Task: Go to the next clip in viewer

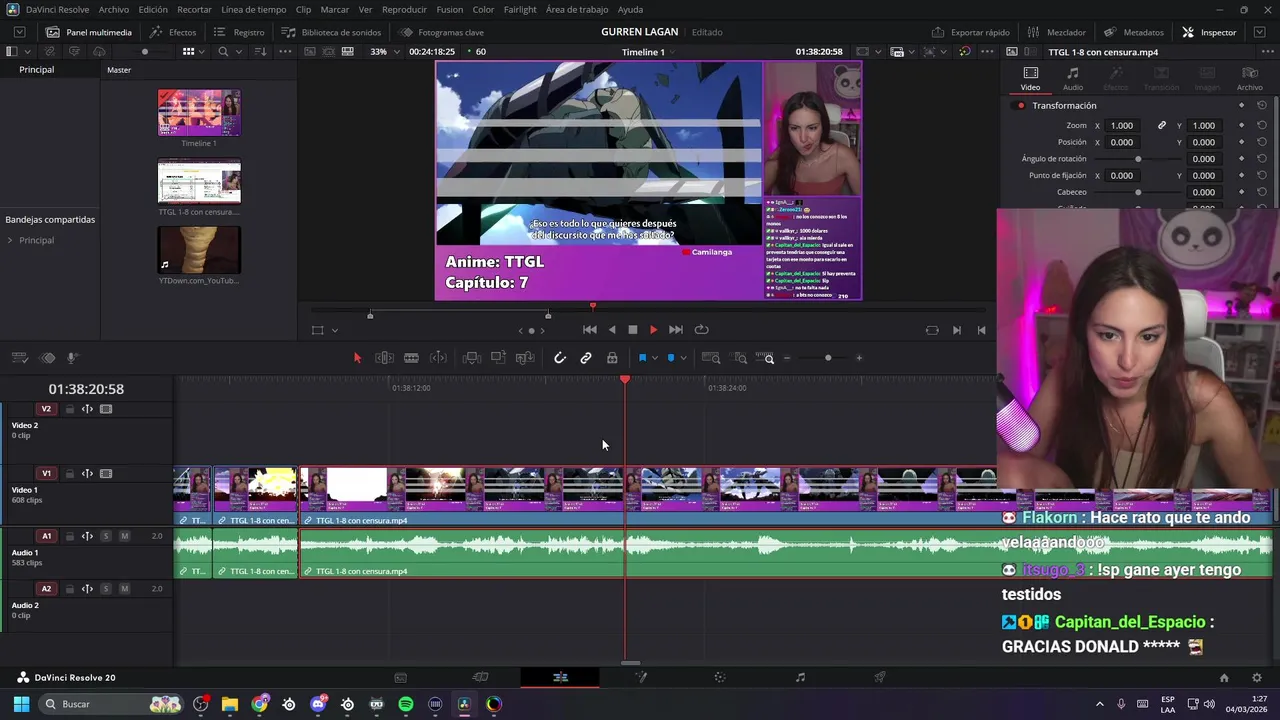Action: (x=957, y=330)
